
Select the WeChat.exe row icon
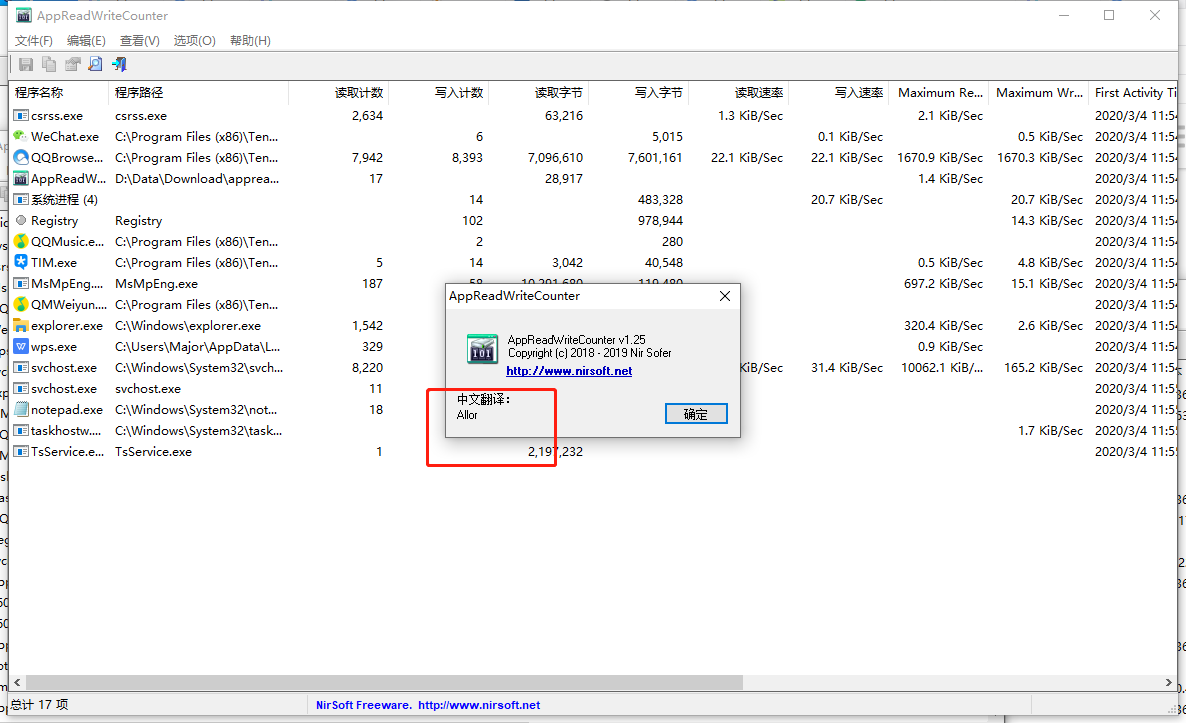tap(20, 136)
